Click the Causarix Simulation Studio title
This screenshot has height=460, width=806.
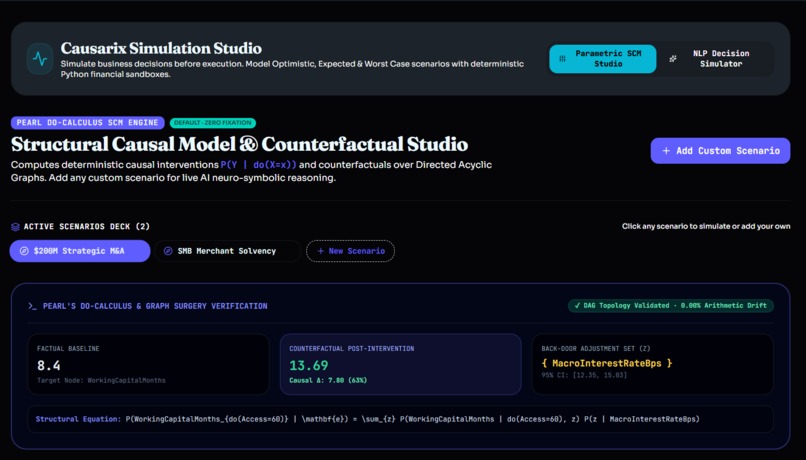click(x=161, y=48)
